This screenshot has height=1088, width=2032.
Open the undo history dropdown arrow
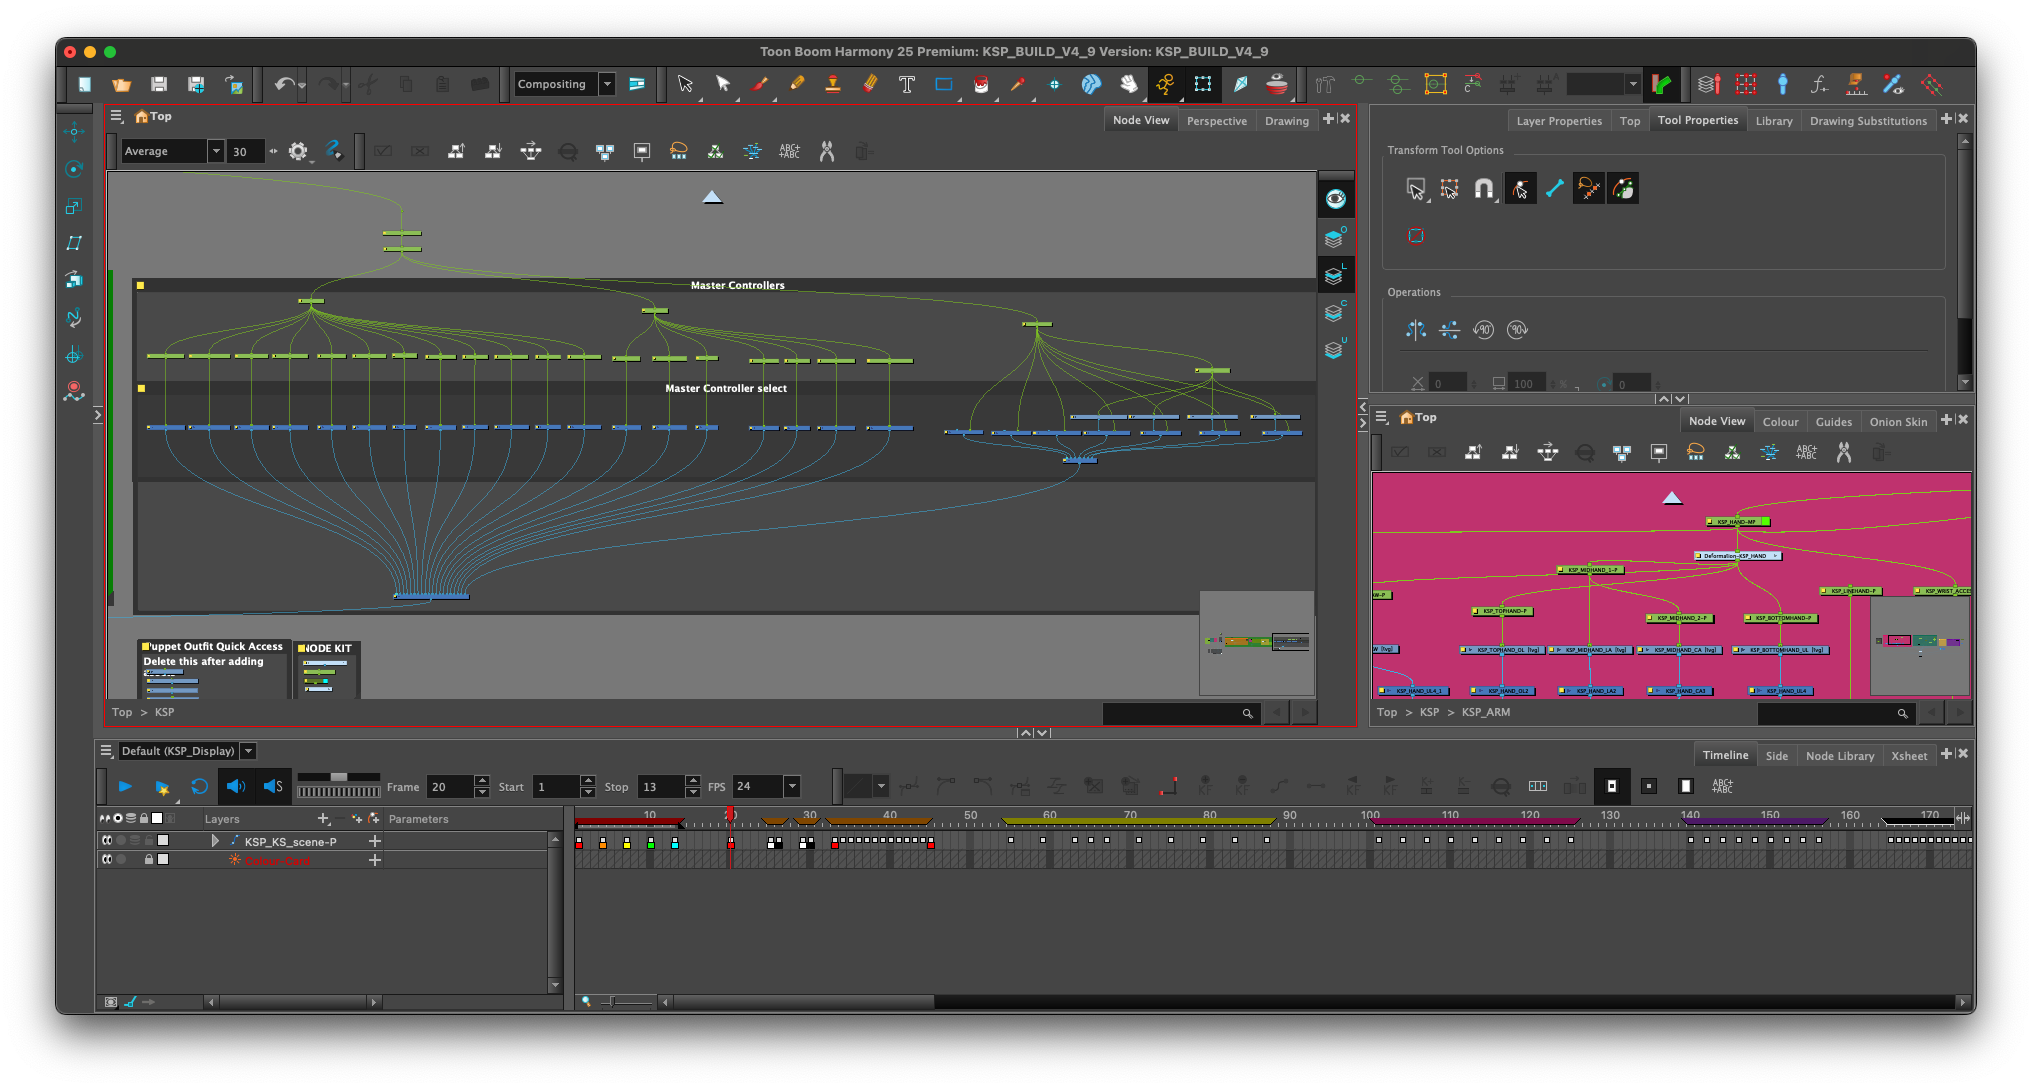pos(302,86)
